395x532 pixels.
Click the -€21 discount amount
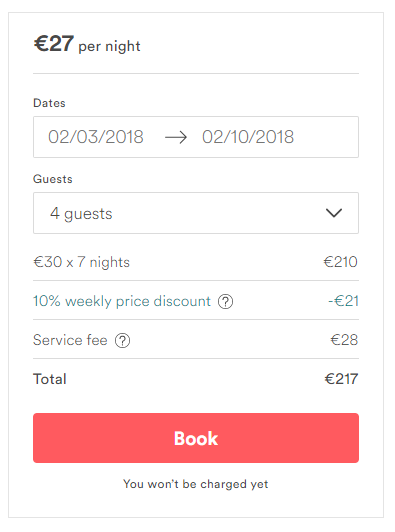pos(343,301)
